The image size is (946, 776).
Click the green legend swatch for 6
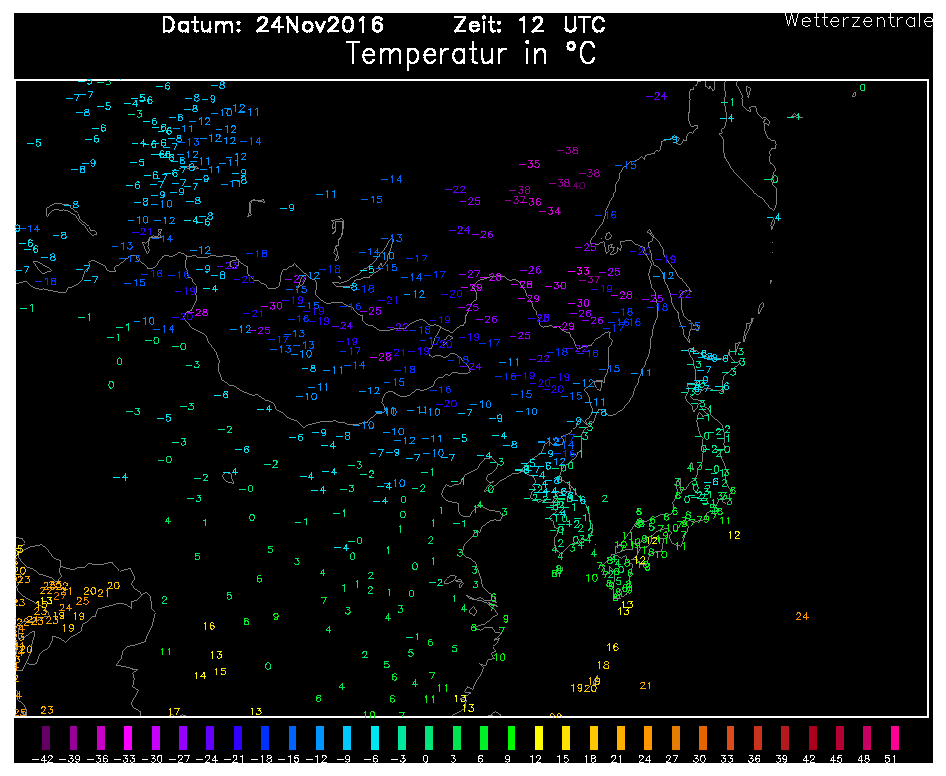click(484, 738)
